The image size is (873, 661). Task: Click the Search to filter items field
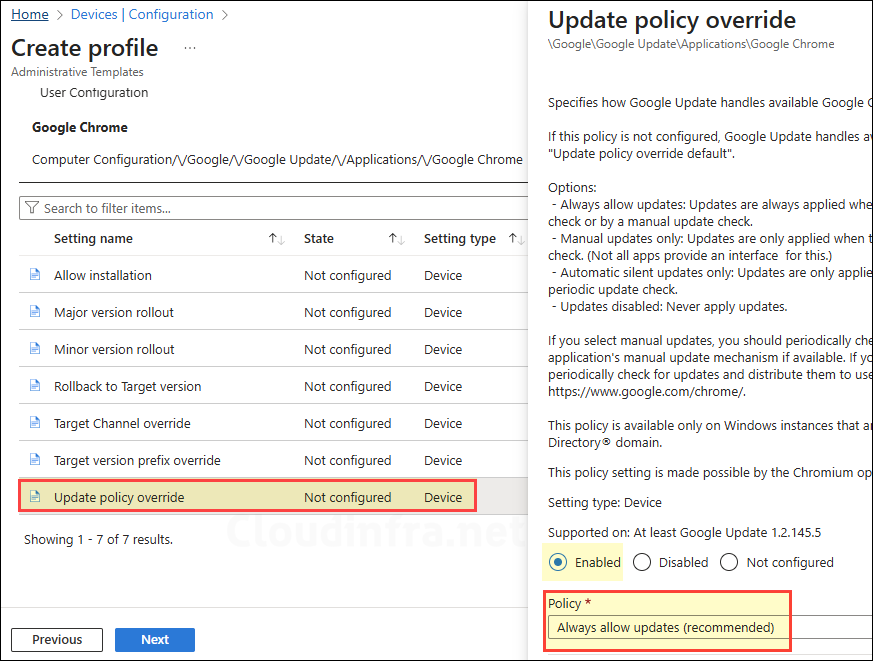(x=273, y=208)
